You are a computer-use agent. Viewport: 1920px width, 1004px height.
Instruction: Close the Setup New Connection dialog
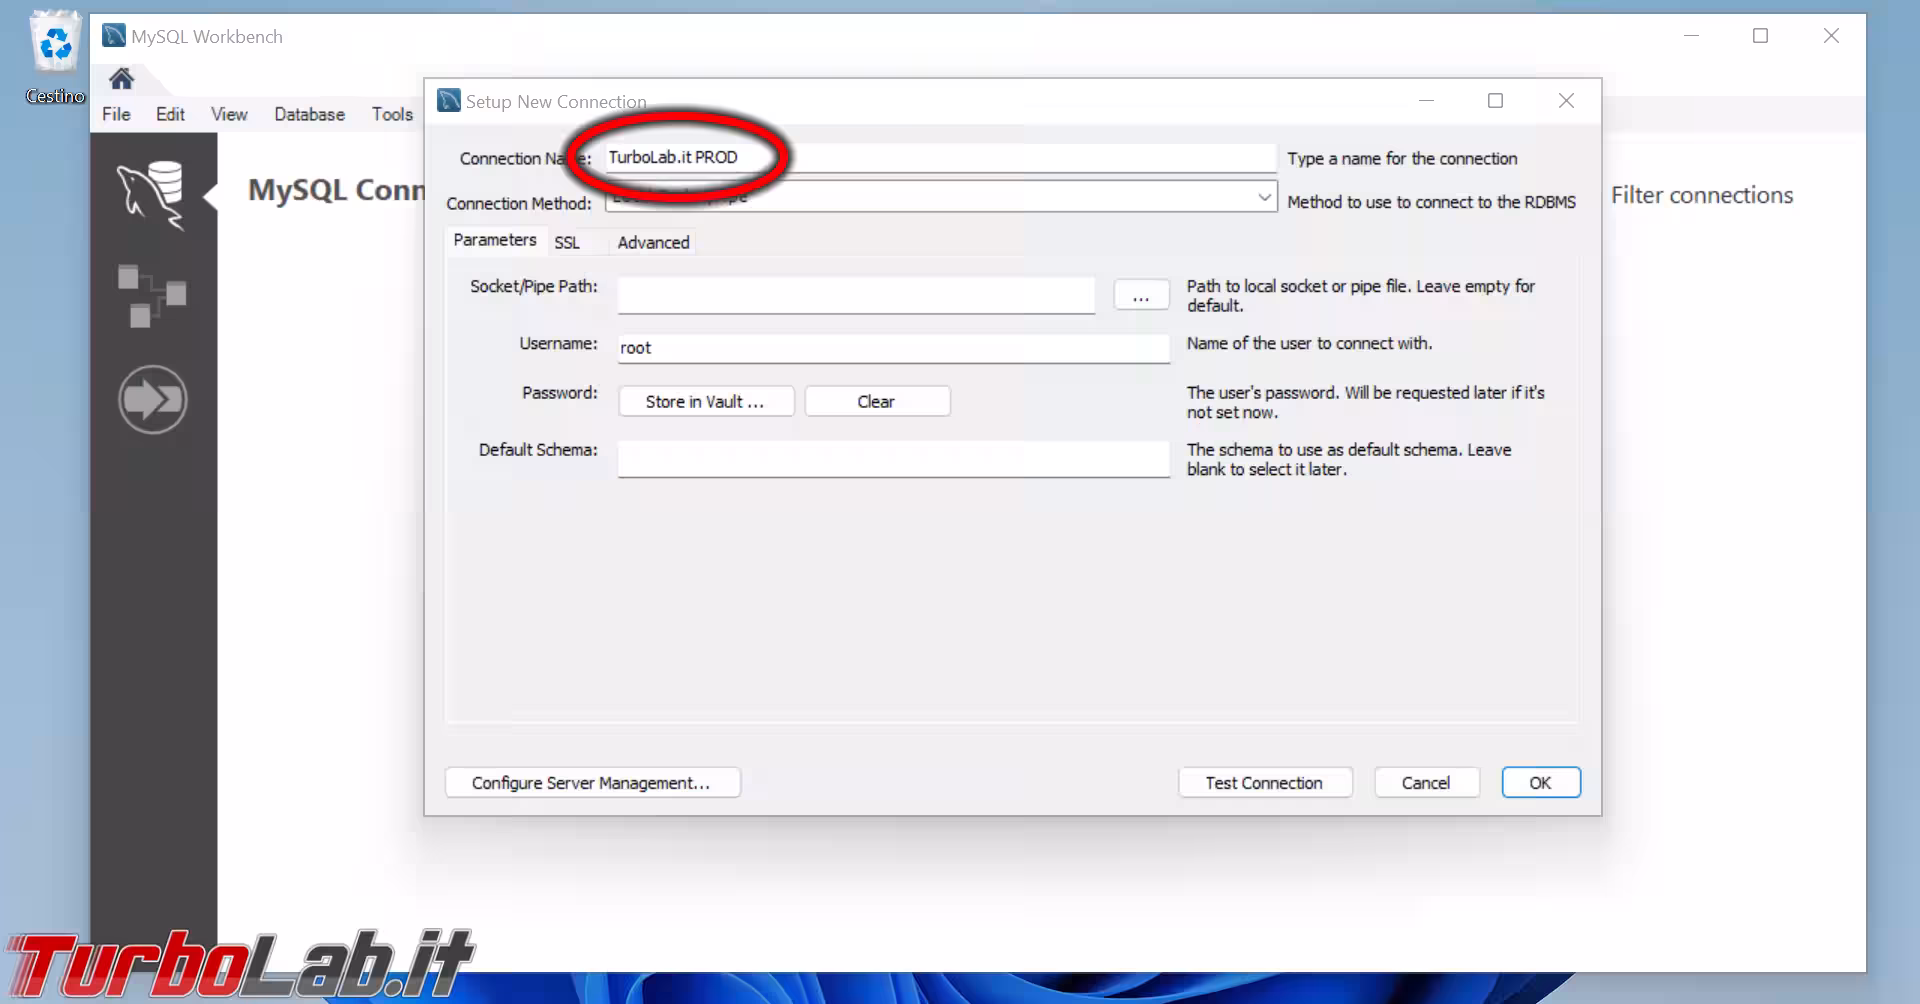point(1566,100)
